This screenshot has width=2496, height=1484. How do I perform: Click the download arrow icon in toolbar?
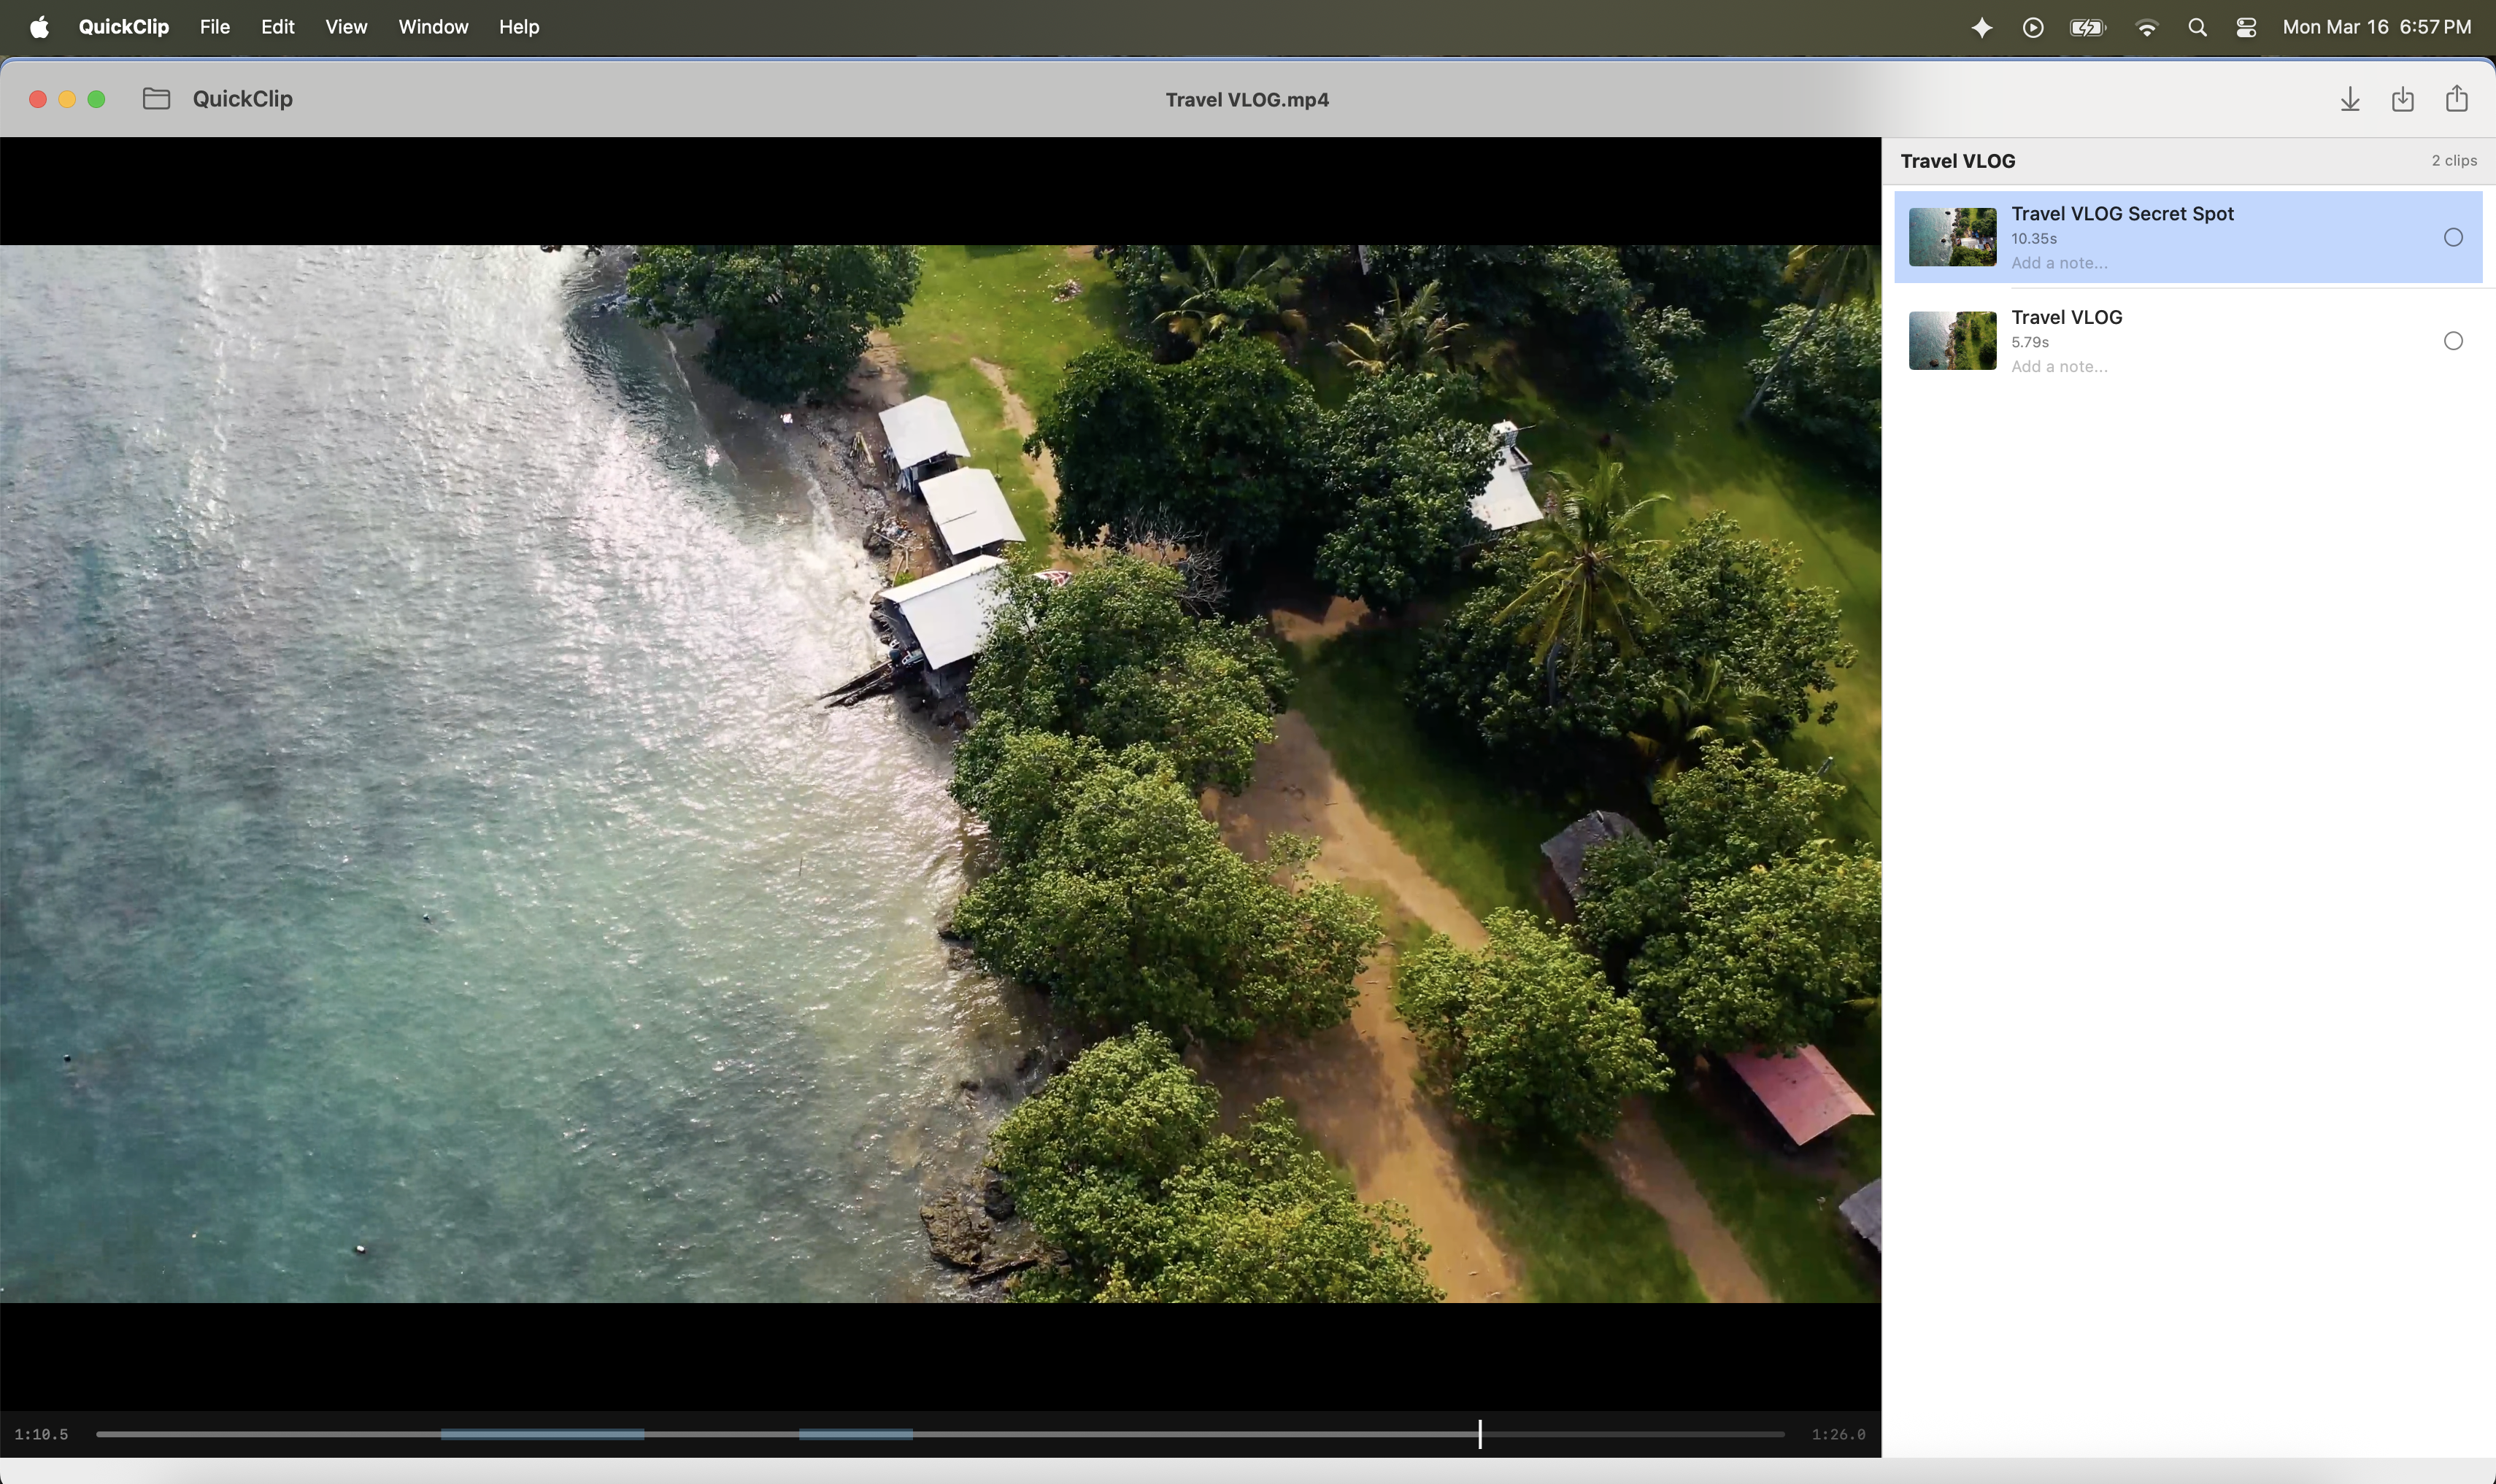tap(2350, 99)
